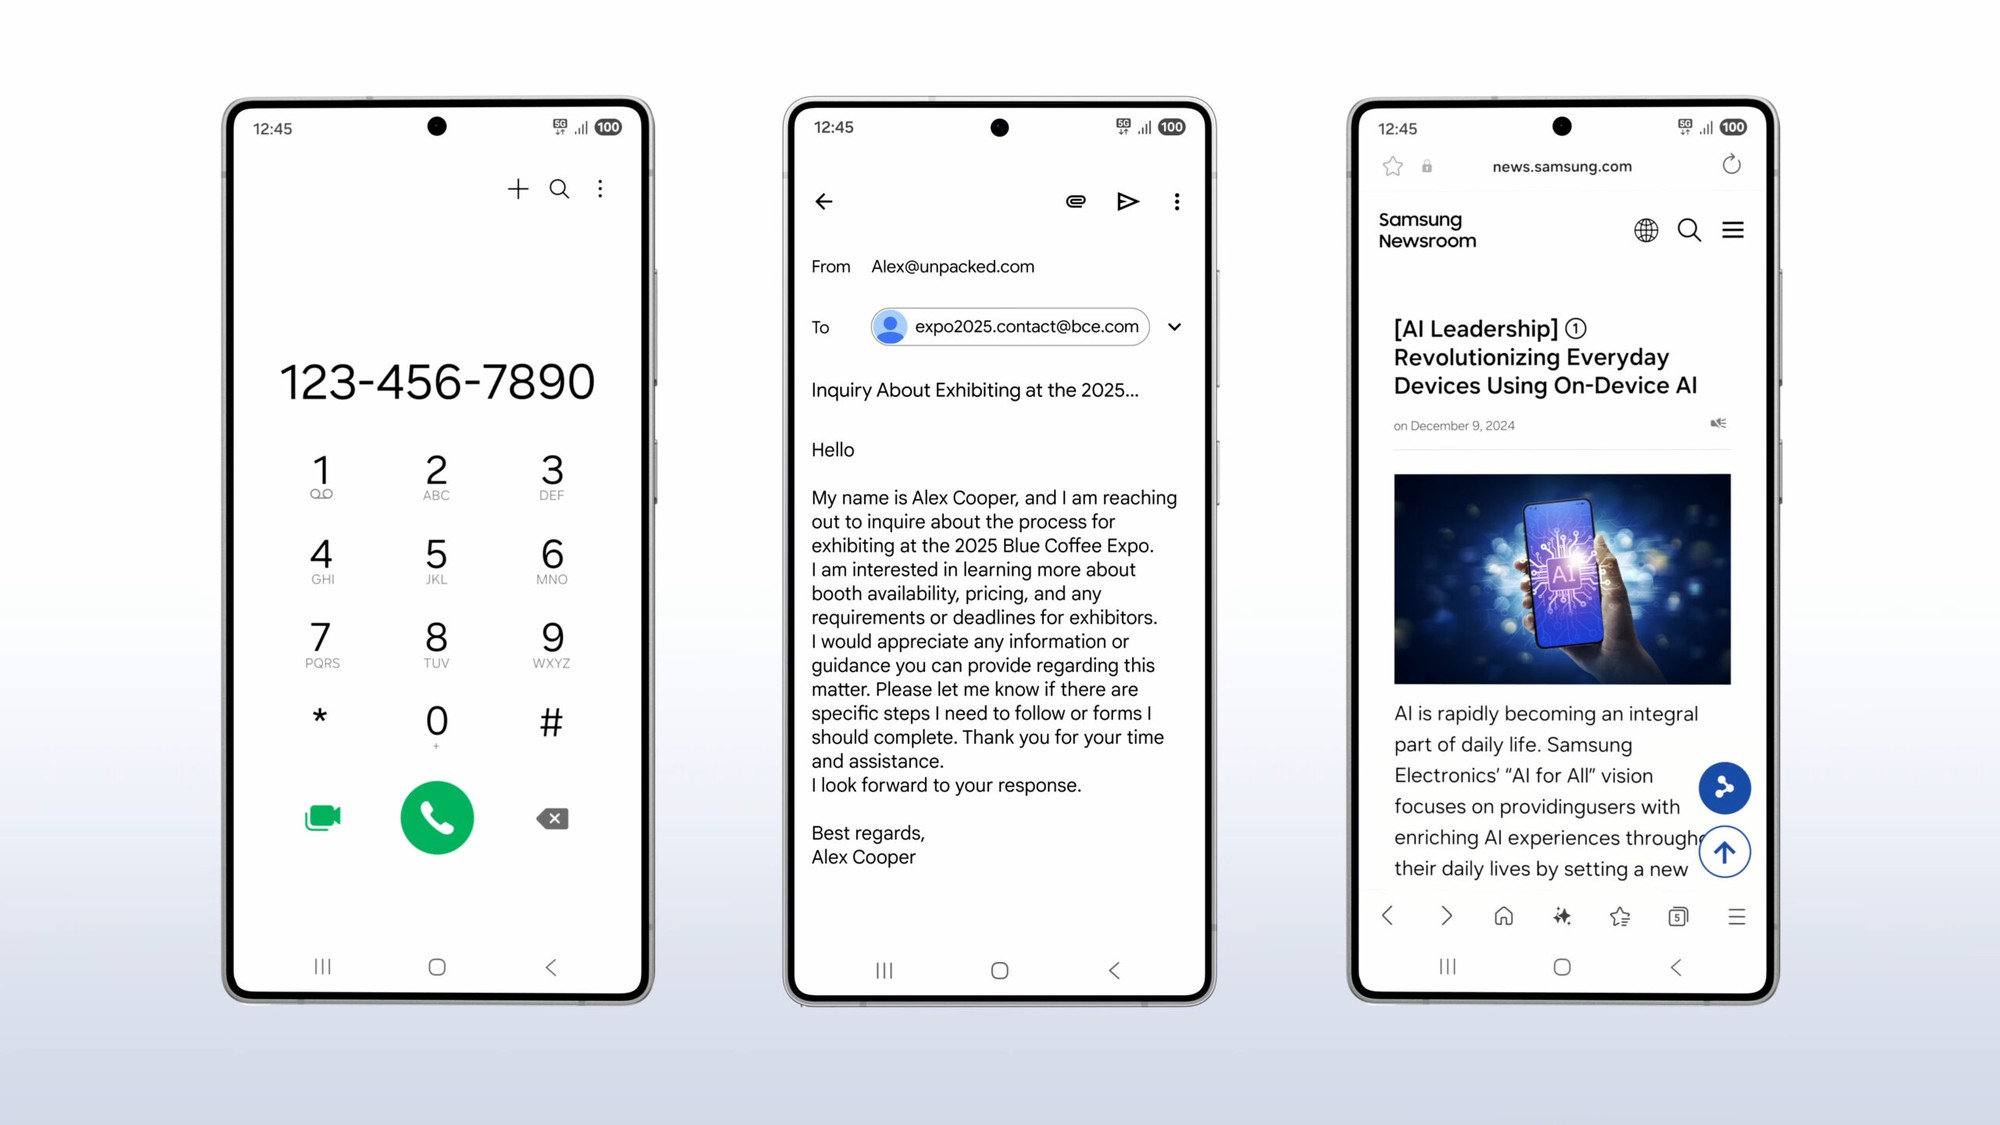Tap the green call button
The width and height of the screenshot is (2000, 1125).
437,817
